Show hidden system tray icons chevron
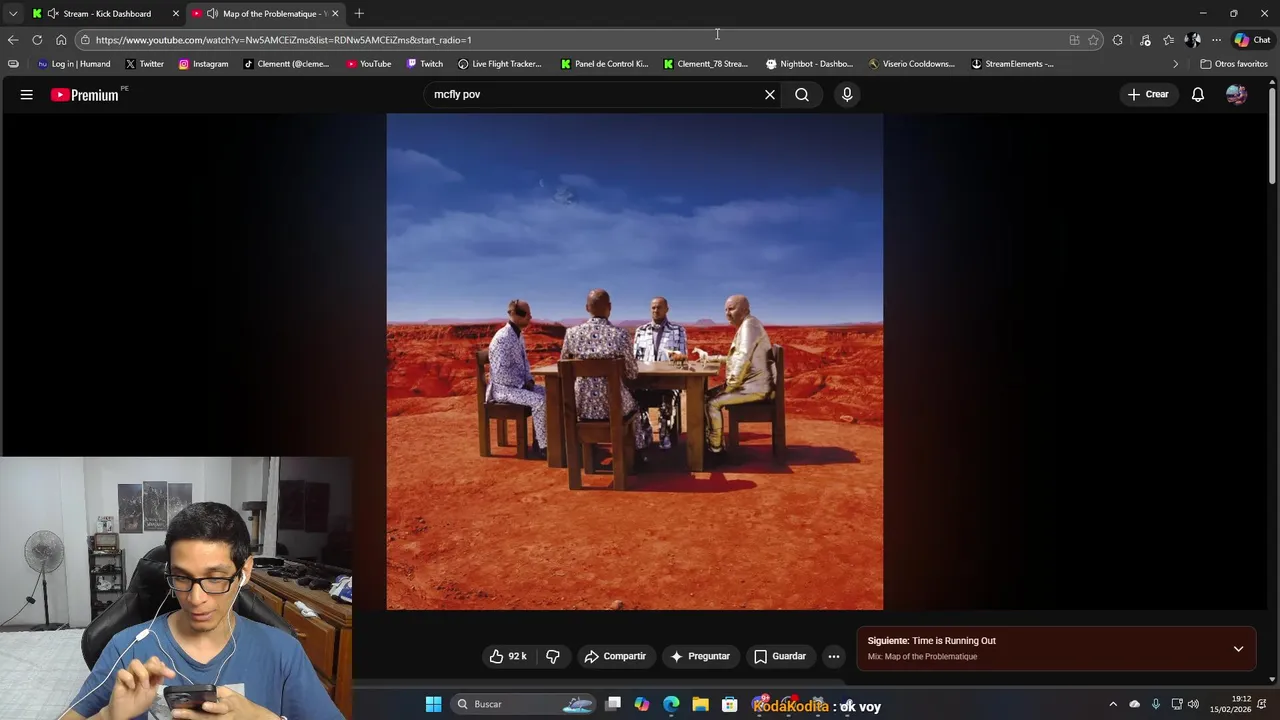 (1113, 704)
